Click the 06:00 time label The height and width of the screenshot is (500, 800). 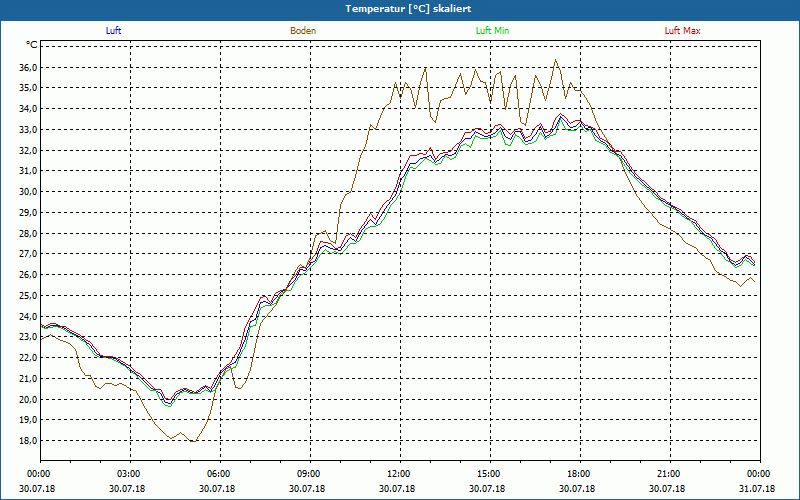(220, 474)
